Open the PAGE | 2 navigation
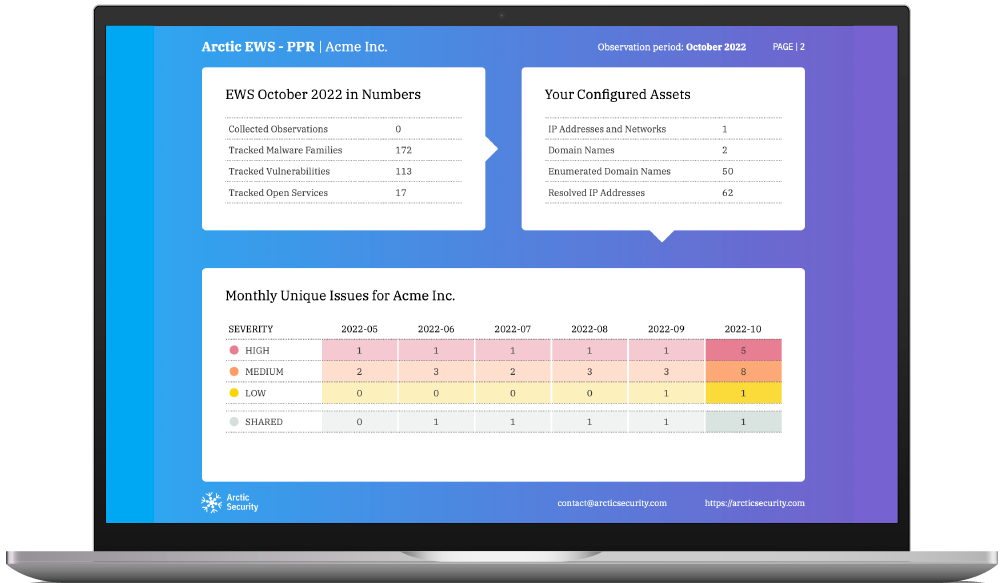The image size is (1000, 583). 787,46
